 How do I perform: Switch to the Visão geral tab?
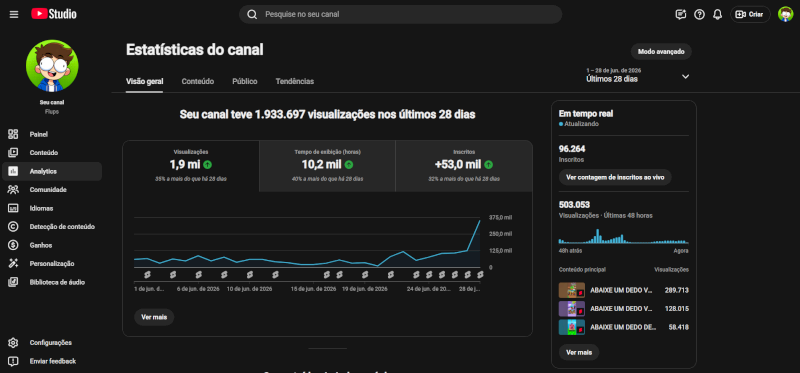(x=144, y=81)
